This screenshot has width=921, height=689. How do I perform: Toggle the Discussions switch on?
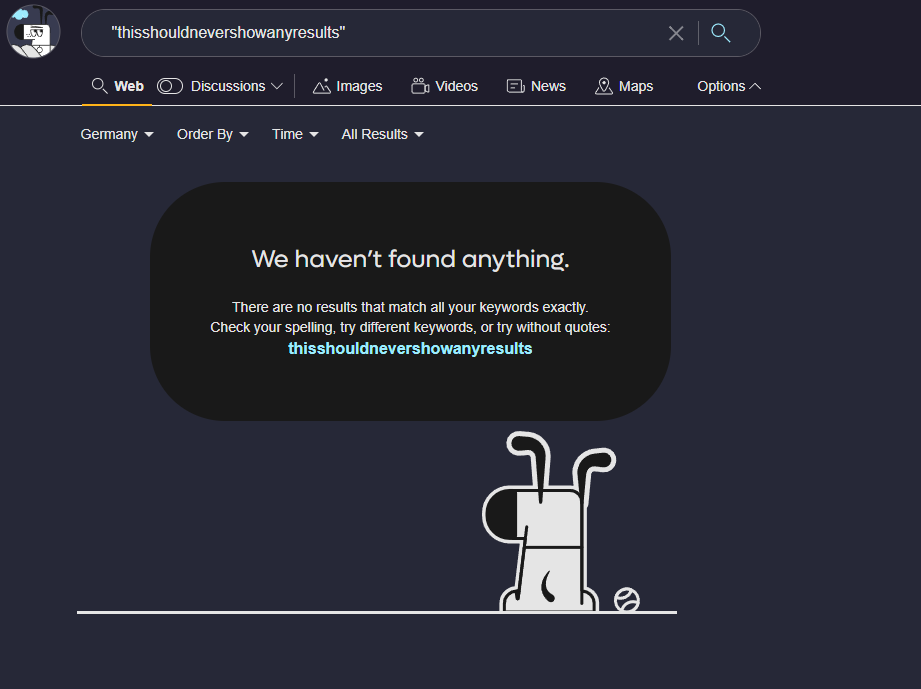170,86
